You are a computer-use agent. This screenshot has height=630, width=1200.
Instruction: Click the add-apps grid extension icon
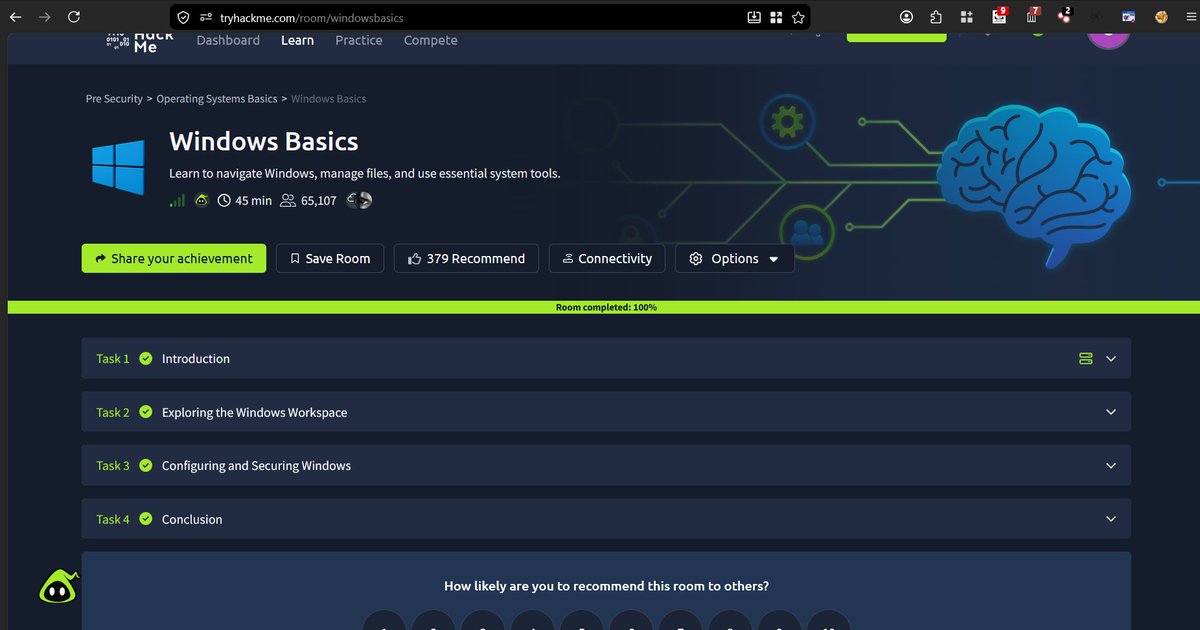[966, 17]
